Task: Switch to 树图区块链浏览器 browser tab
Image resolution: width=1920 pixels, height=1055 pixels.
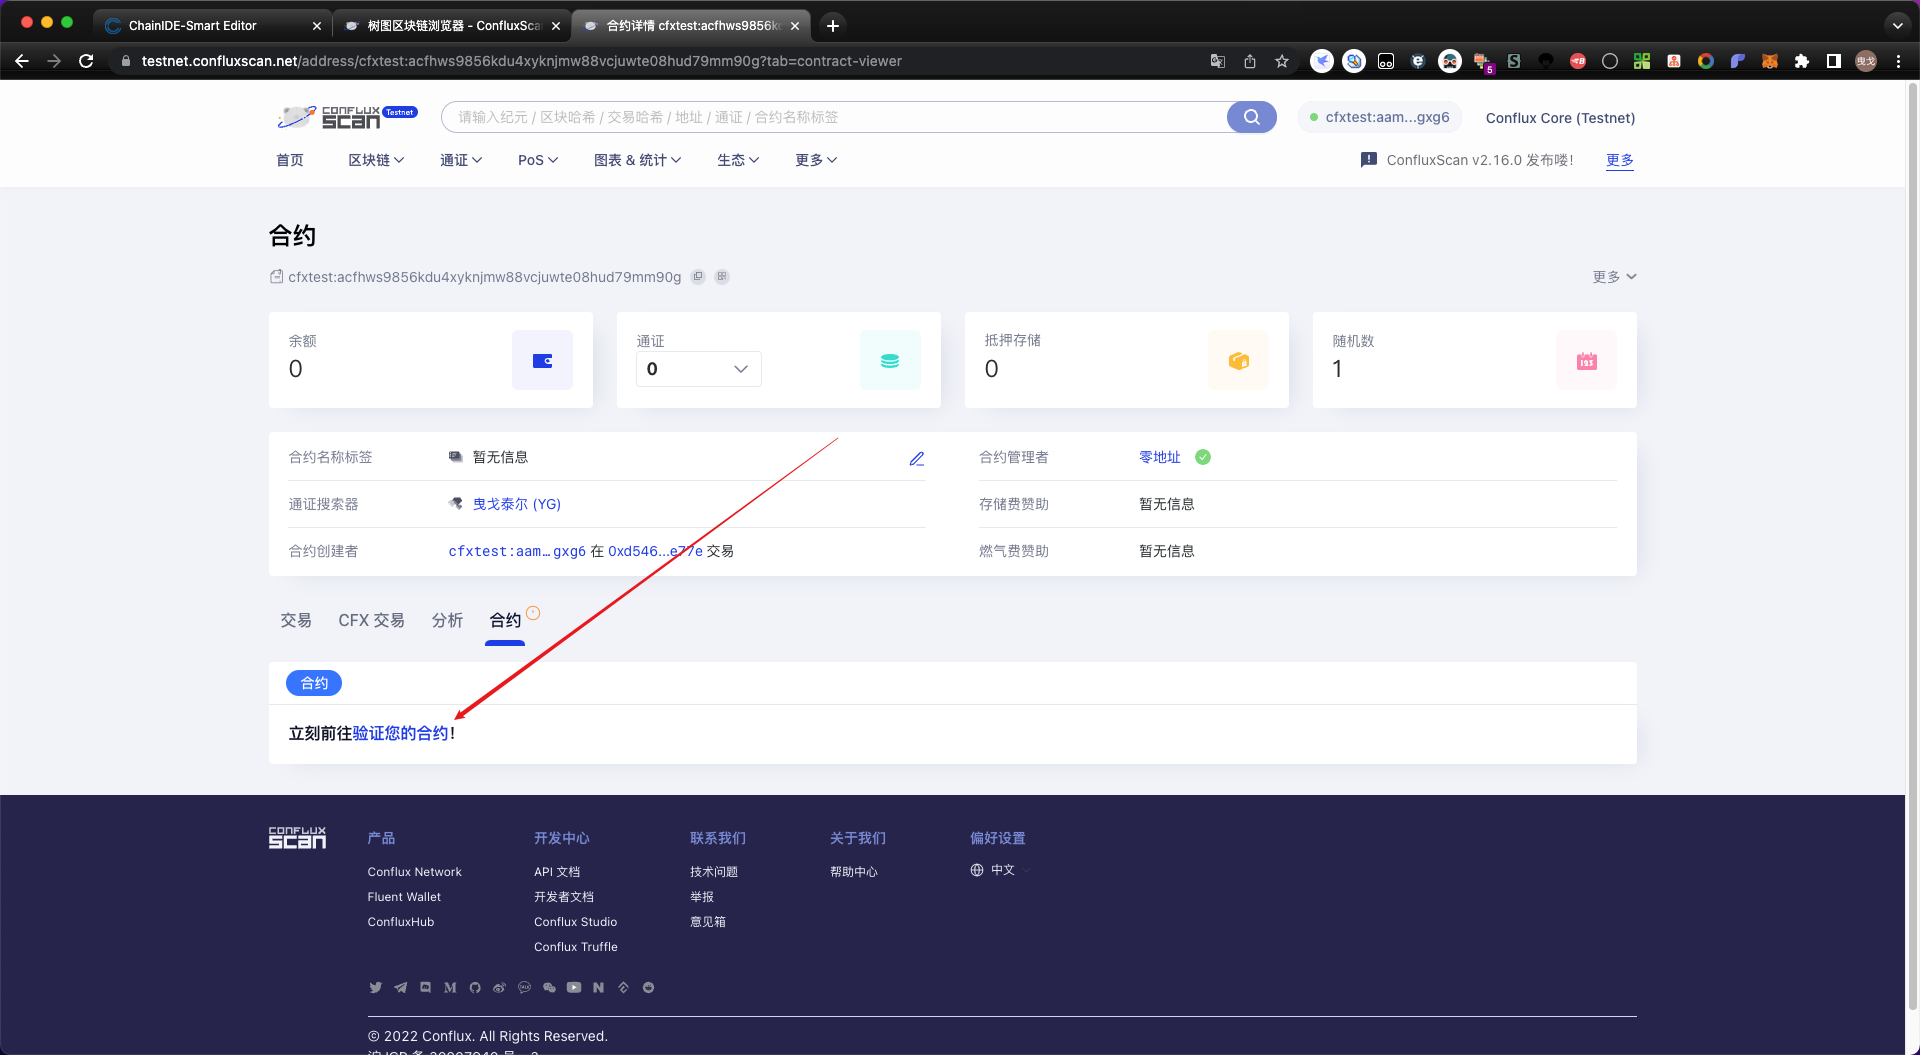Action: click(453, 25)
